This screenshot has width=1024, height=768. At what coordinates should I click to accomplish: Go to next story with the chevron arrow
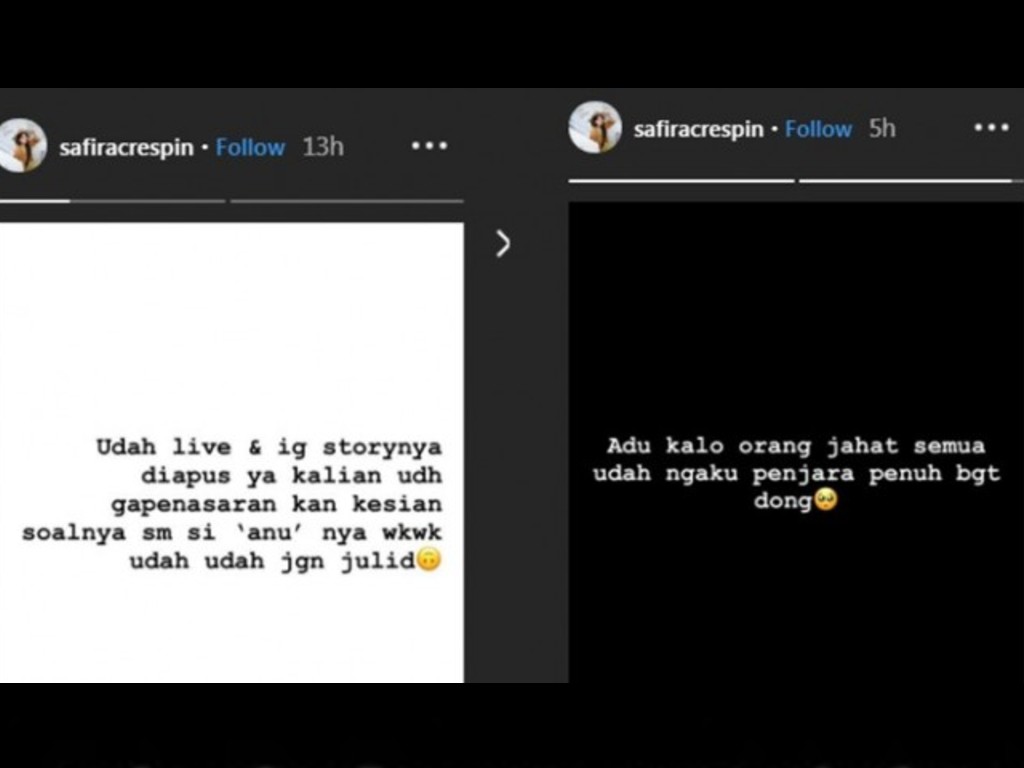click(503, 244)
